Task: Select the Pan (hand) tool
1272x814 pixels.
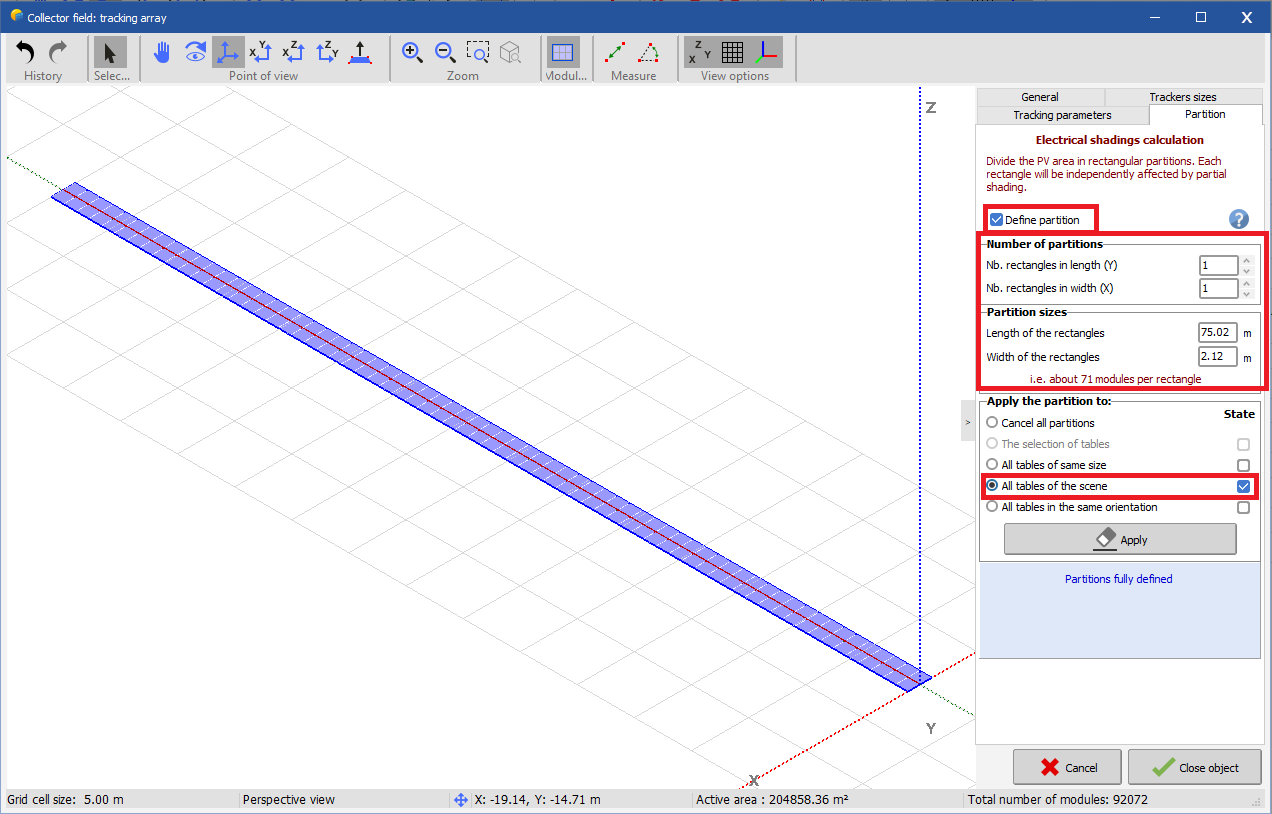Action: click(161, 52)
